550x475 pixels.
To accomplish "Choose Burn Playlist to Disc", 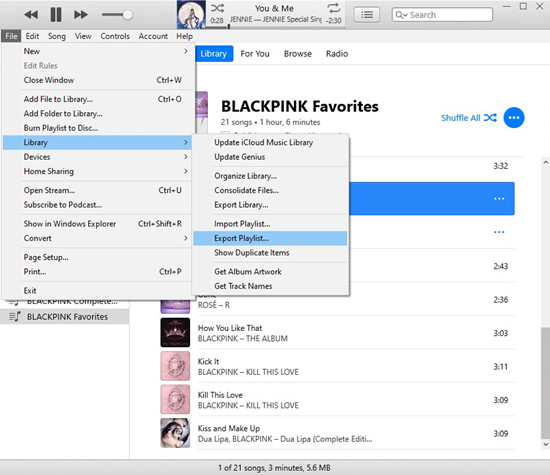I will coord(97,128).
